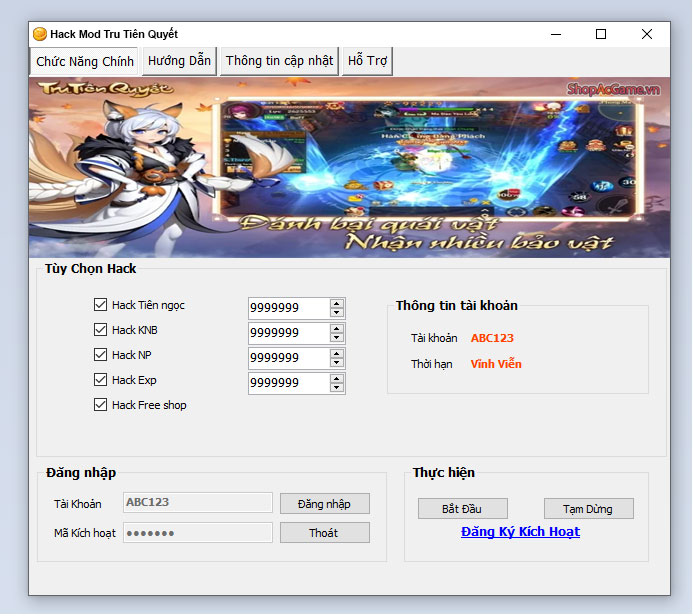The image size is (693, 616).
Task: Switch to the Chức Năng Chính tab
Action: [84, 61]
